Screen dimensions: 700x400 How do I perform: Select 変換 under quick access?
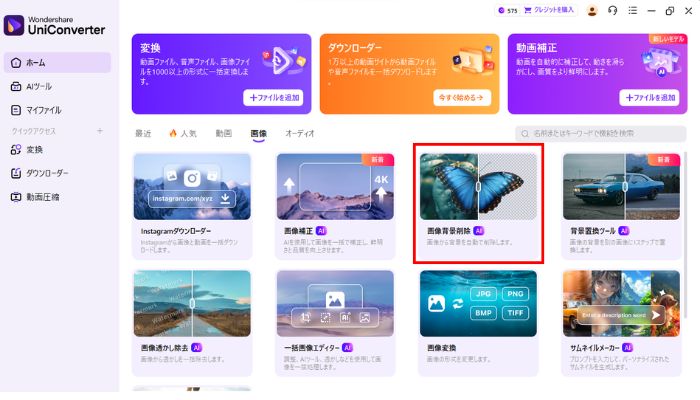pyautogui.click(x=57, y=150)
